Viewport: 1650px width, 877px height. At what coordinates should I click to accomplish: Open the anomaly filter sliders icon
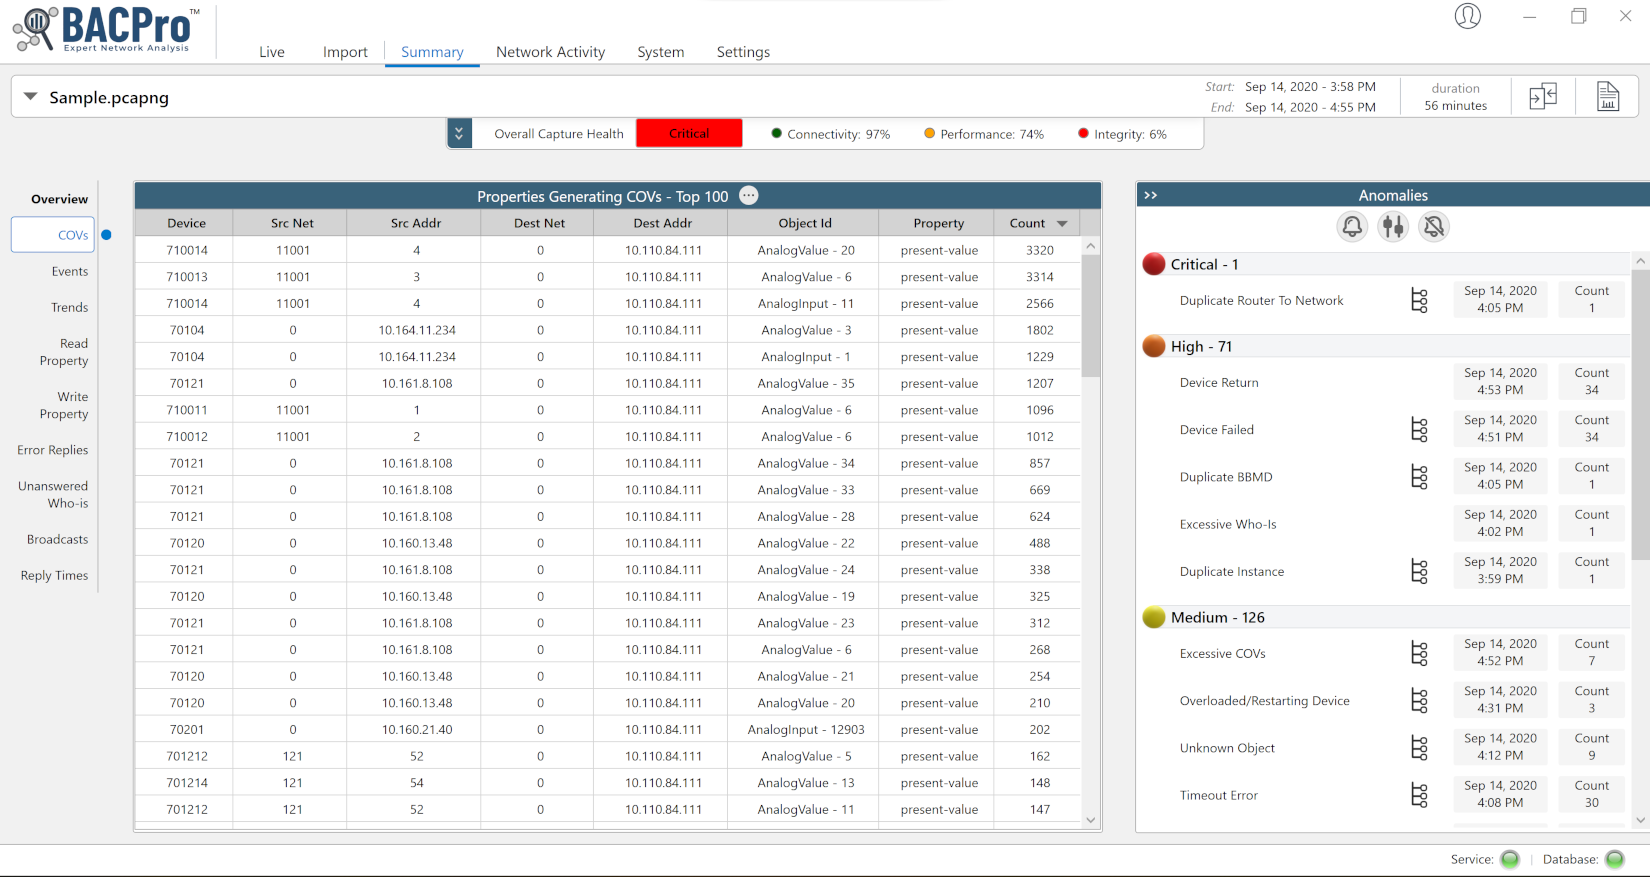tap(1393, 227)
